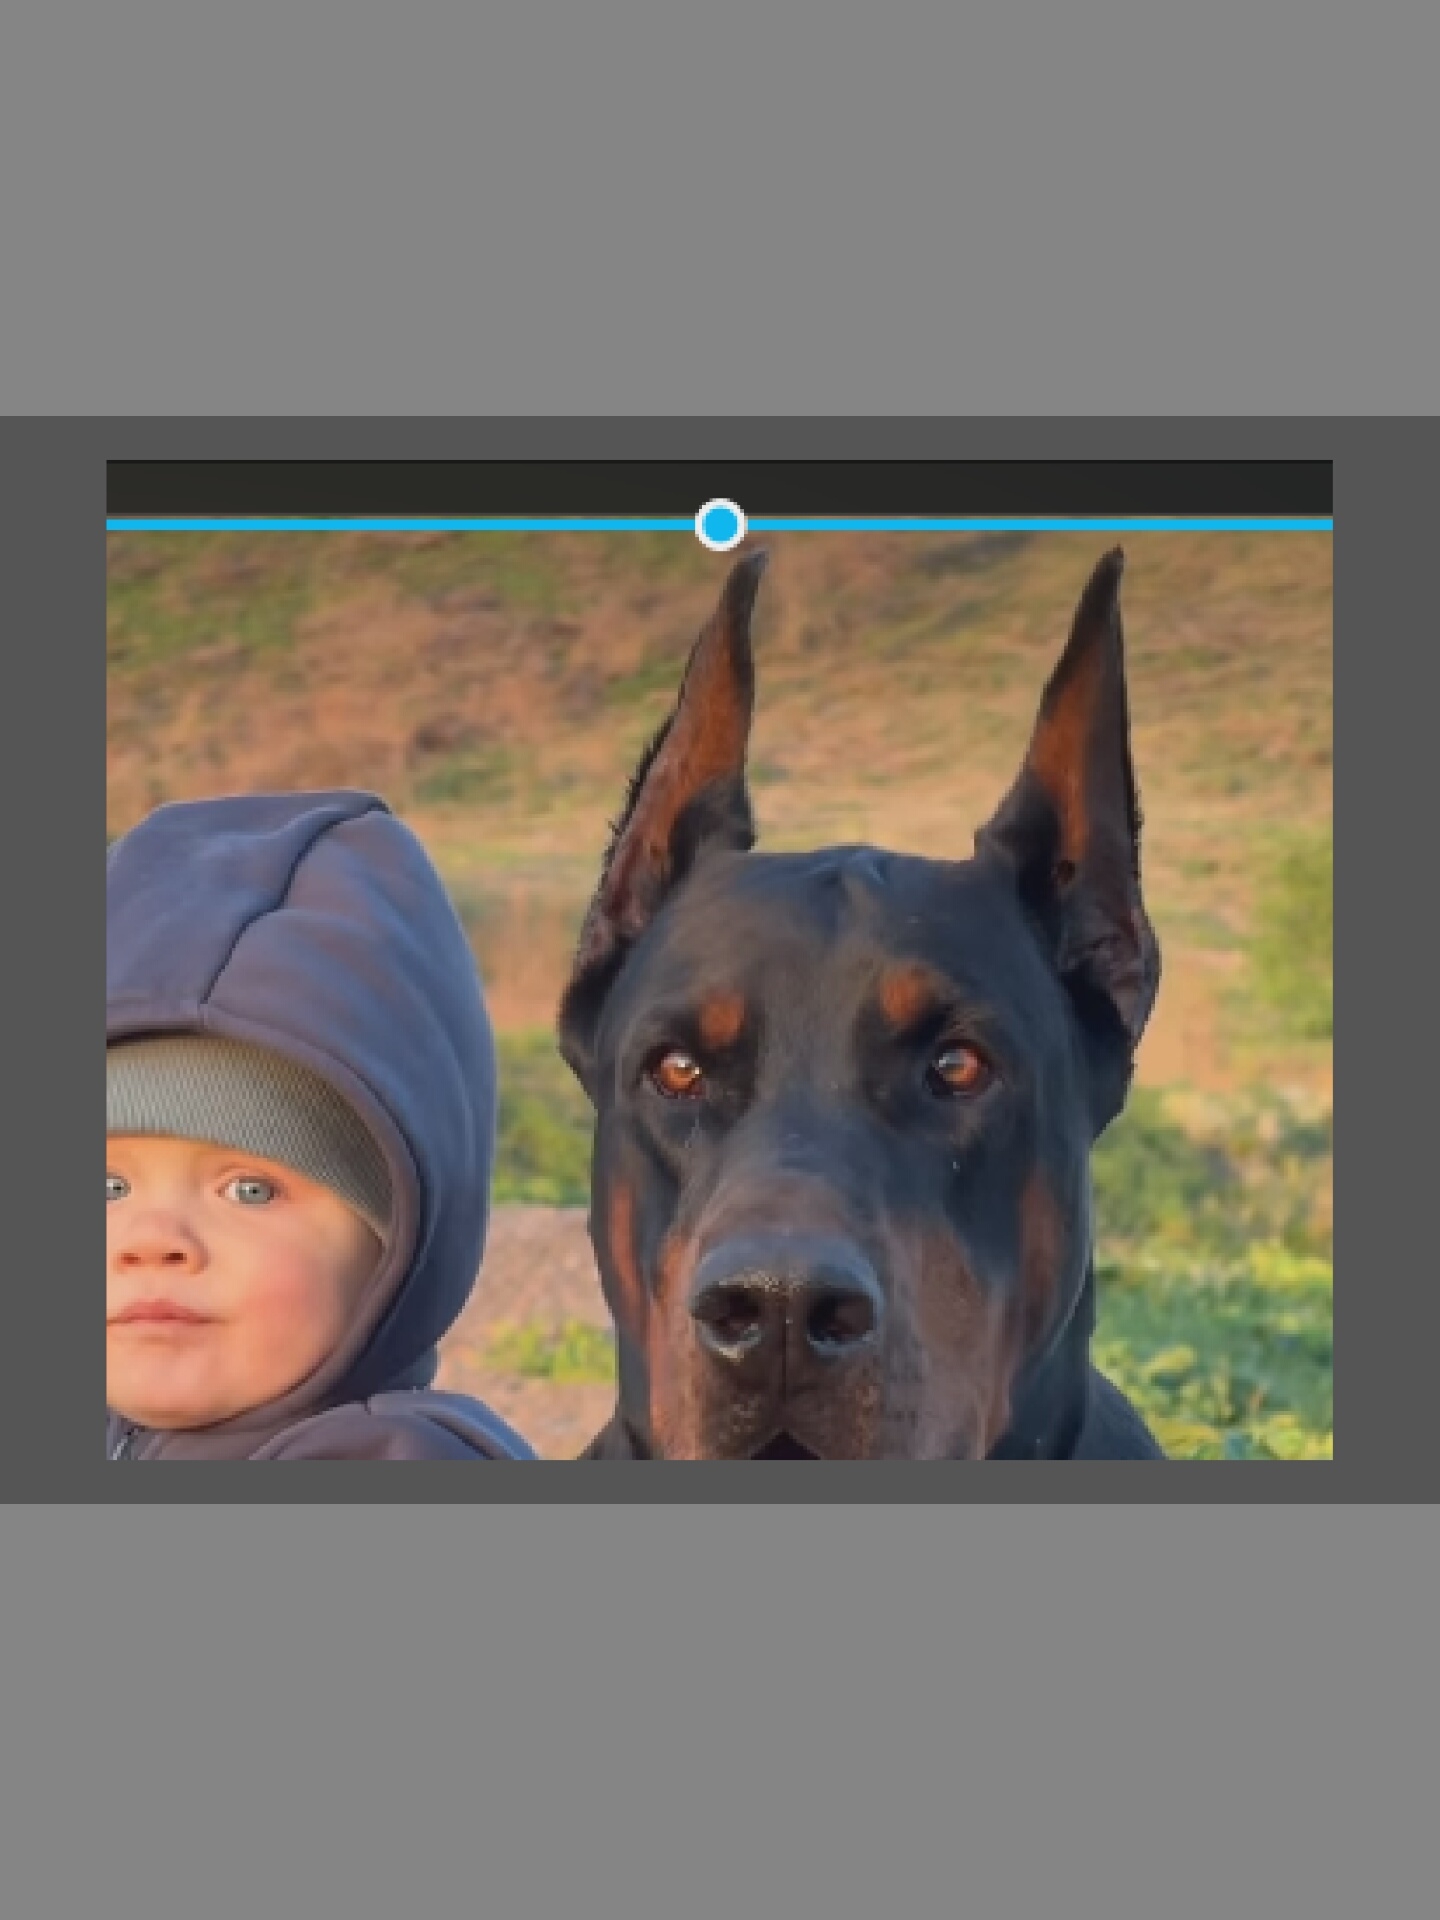Click the light gray area below the canvas
The image size is (1440, 1920).
coord(720,1711)
